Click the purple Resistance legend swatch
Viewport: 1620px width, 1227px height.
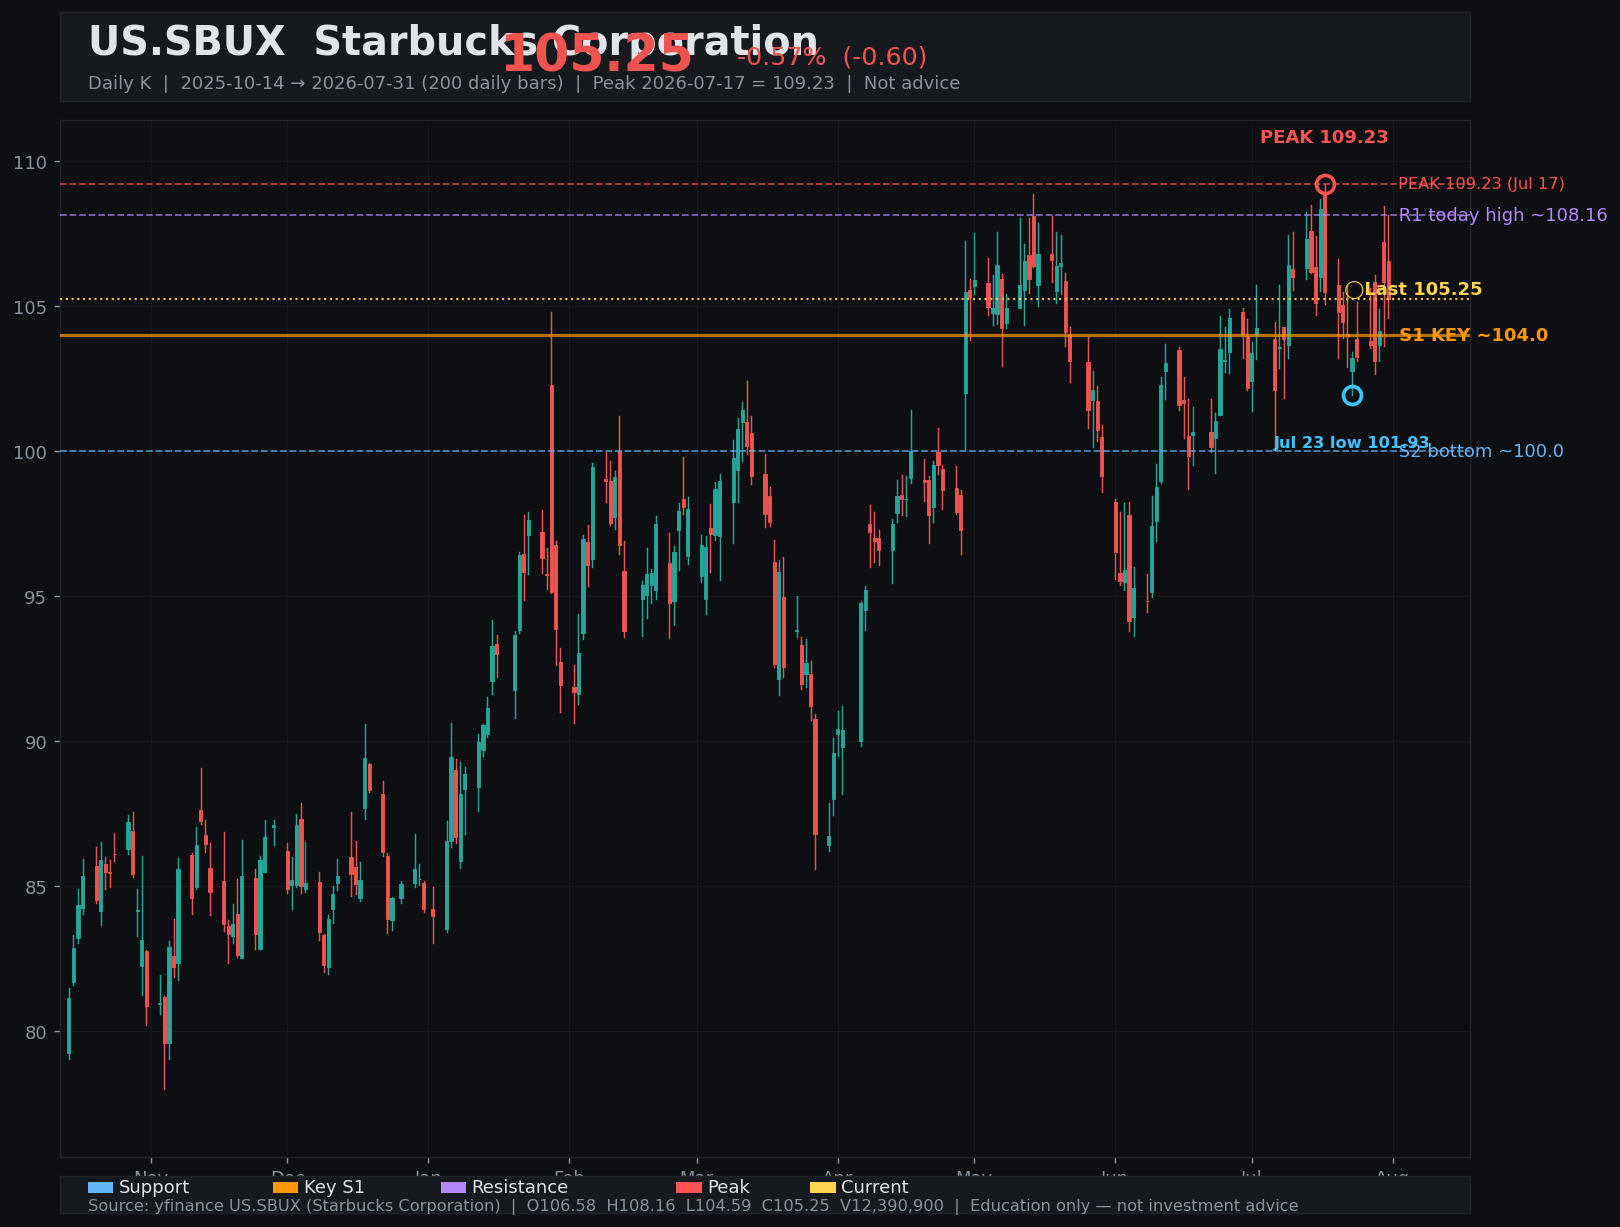click(453, 1187)
